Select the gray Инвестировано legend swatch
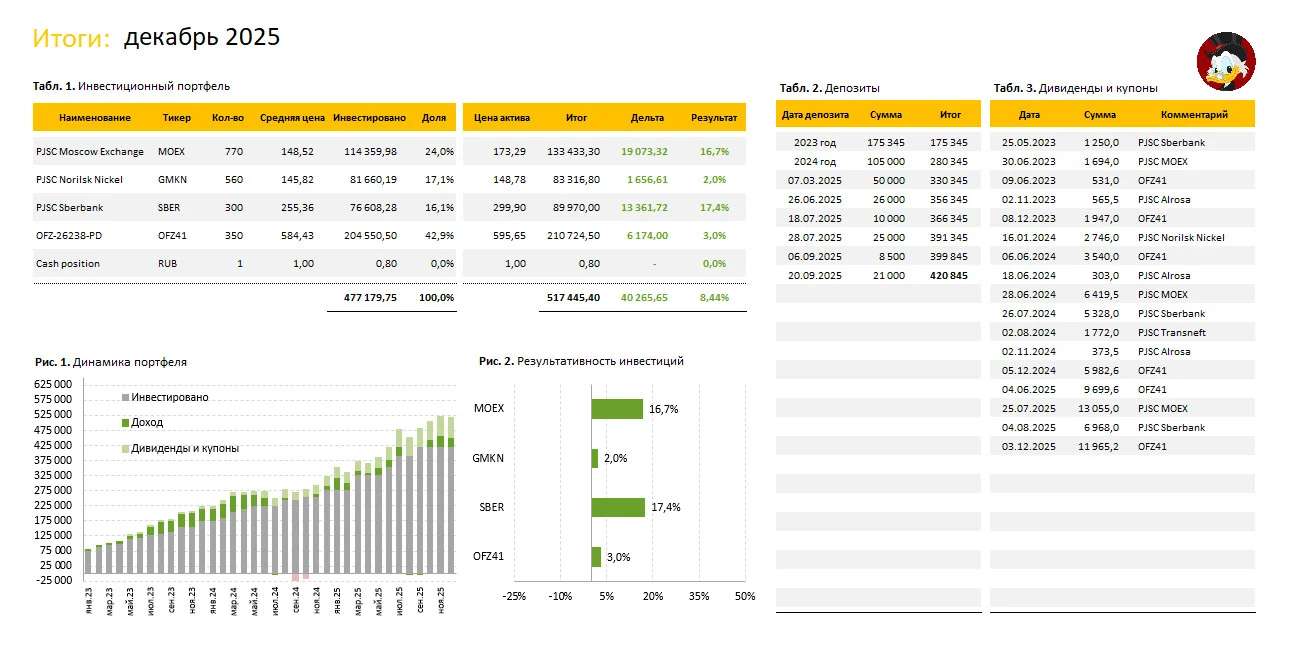Screen dimensions: 1289x660 coord(125,397)
